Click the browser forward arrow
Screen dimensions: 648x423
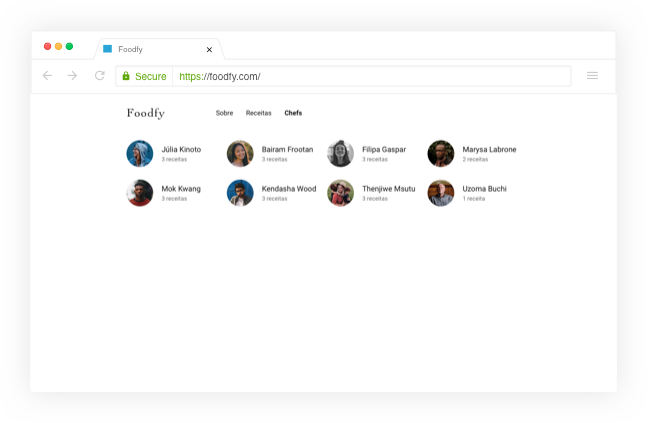point(72,76)
